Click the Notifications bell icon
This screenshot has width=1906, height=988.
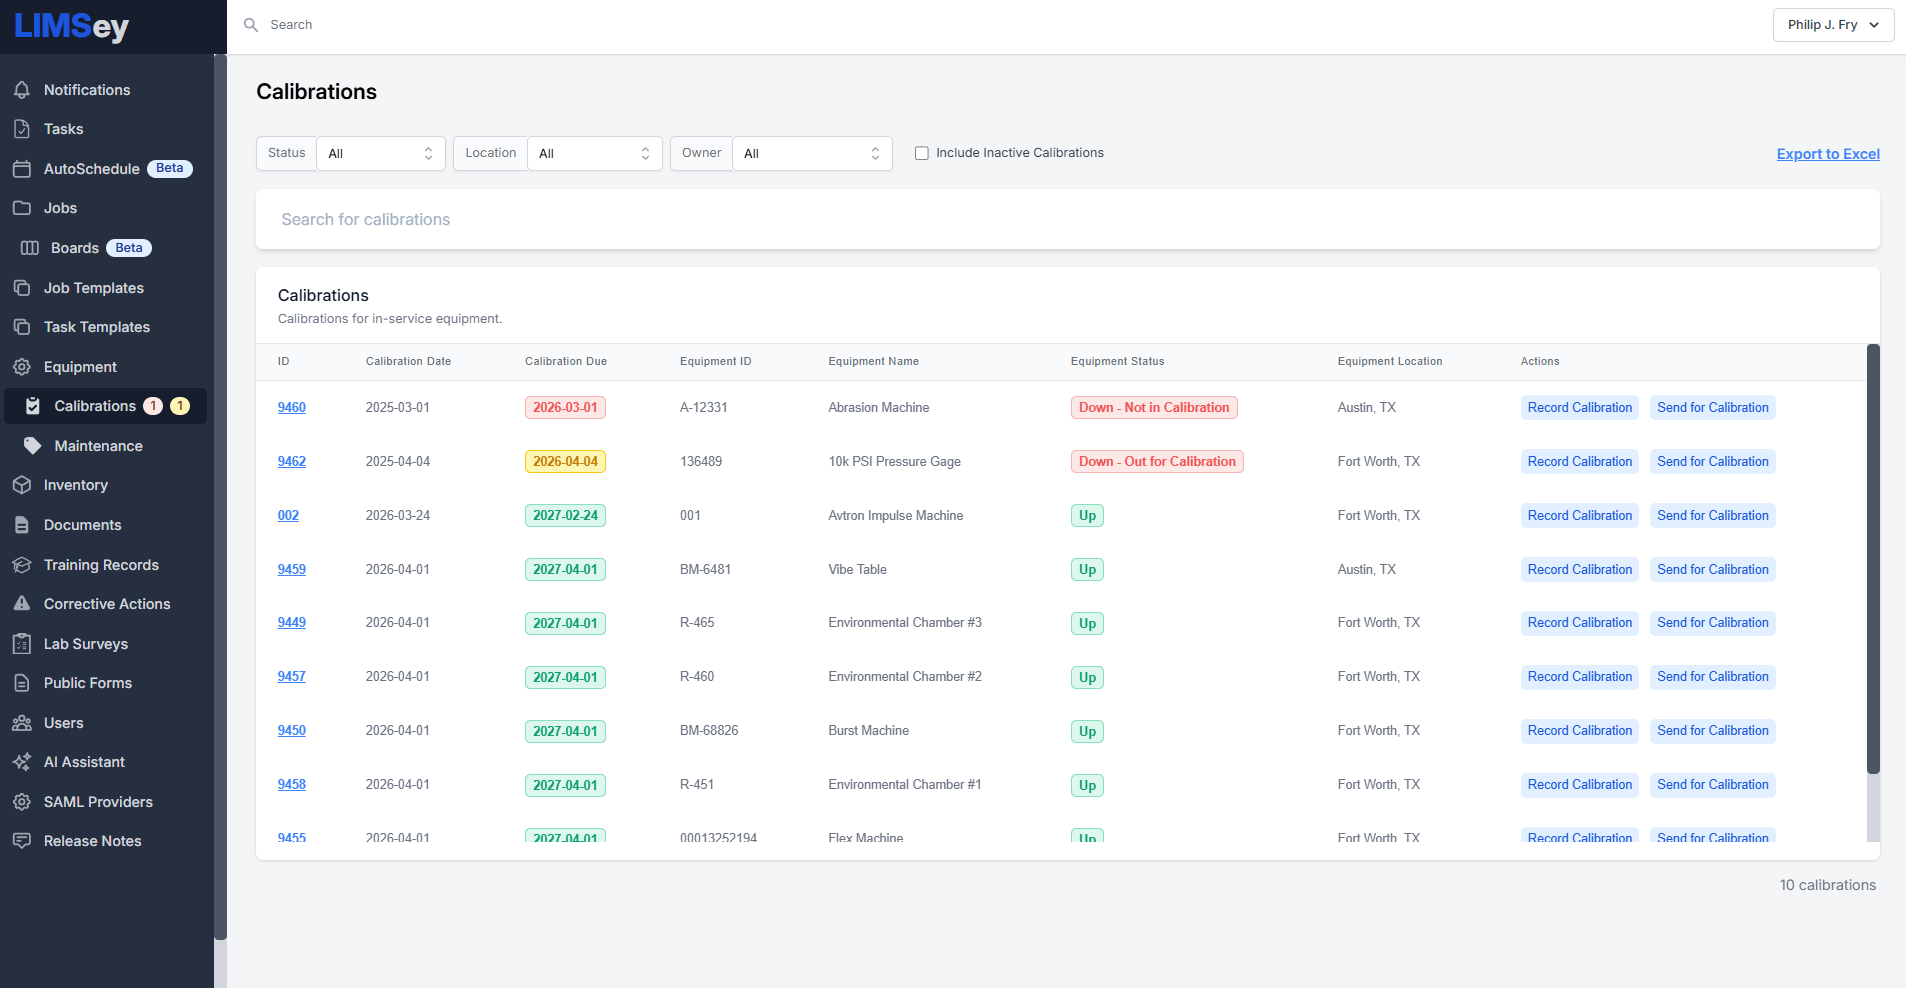pos(22,90)
